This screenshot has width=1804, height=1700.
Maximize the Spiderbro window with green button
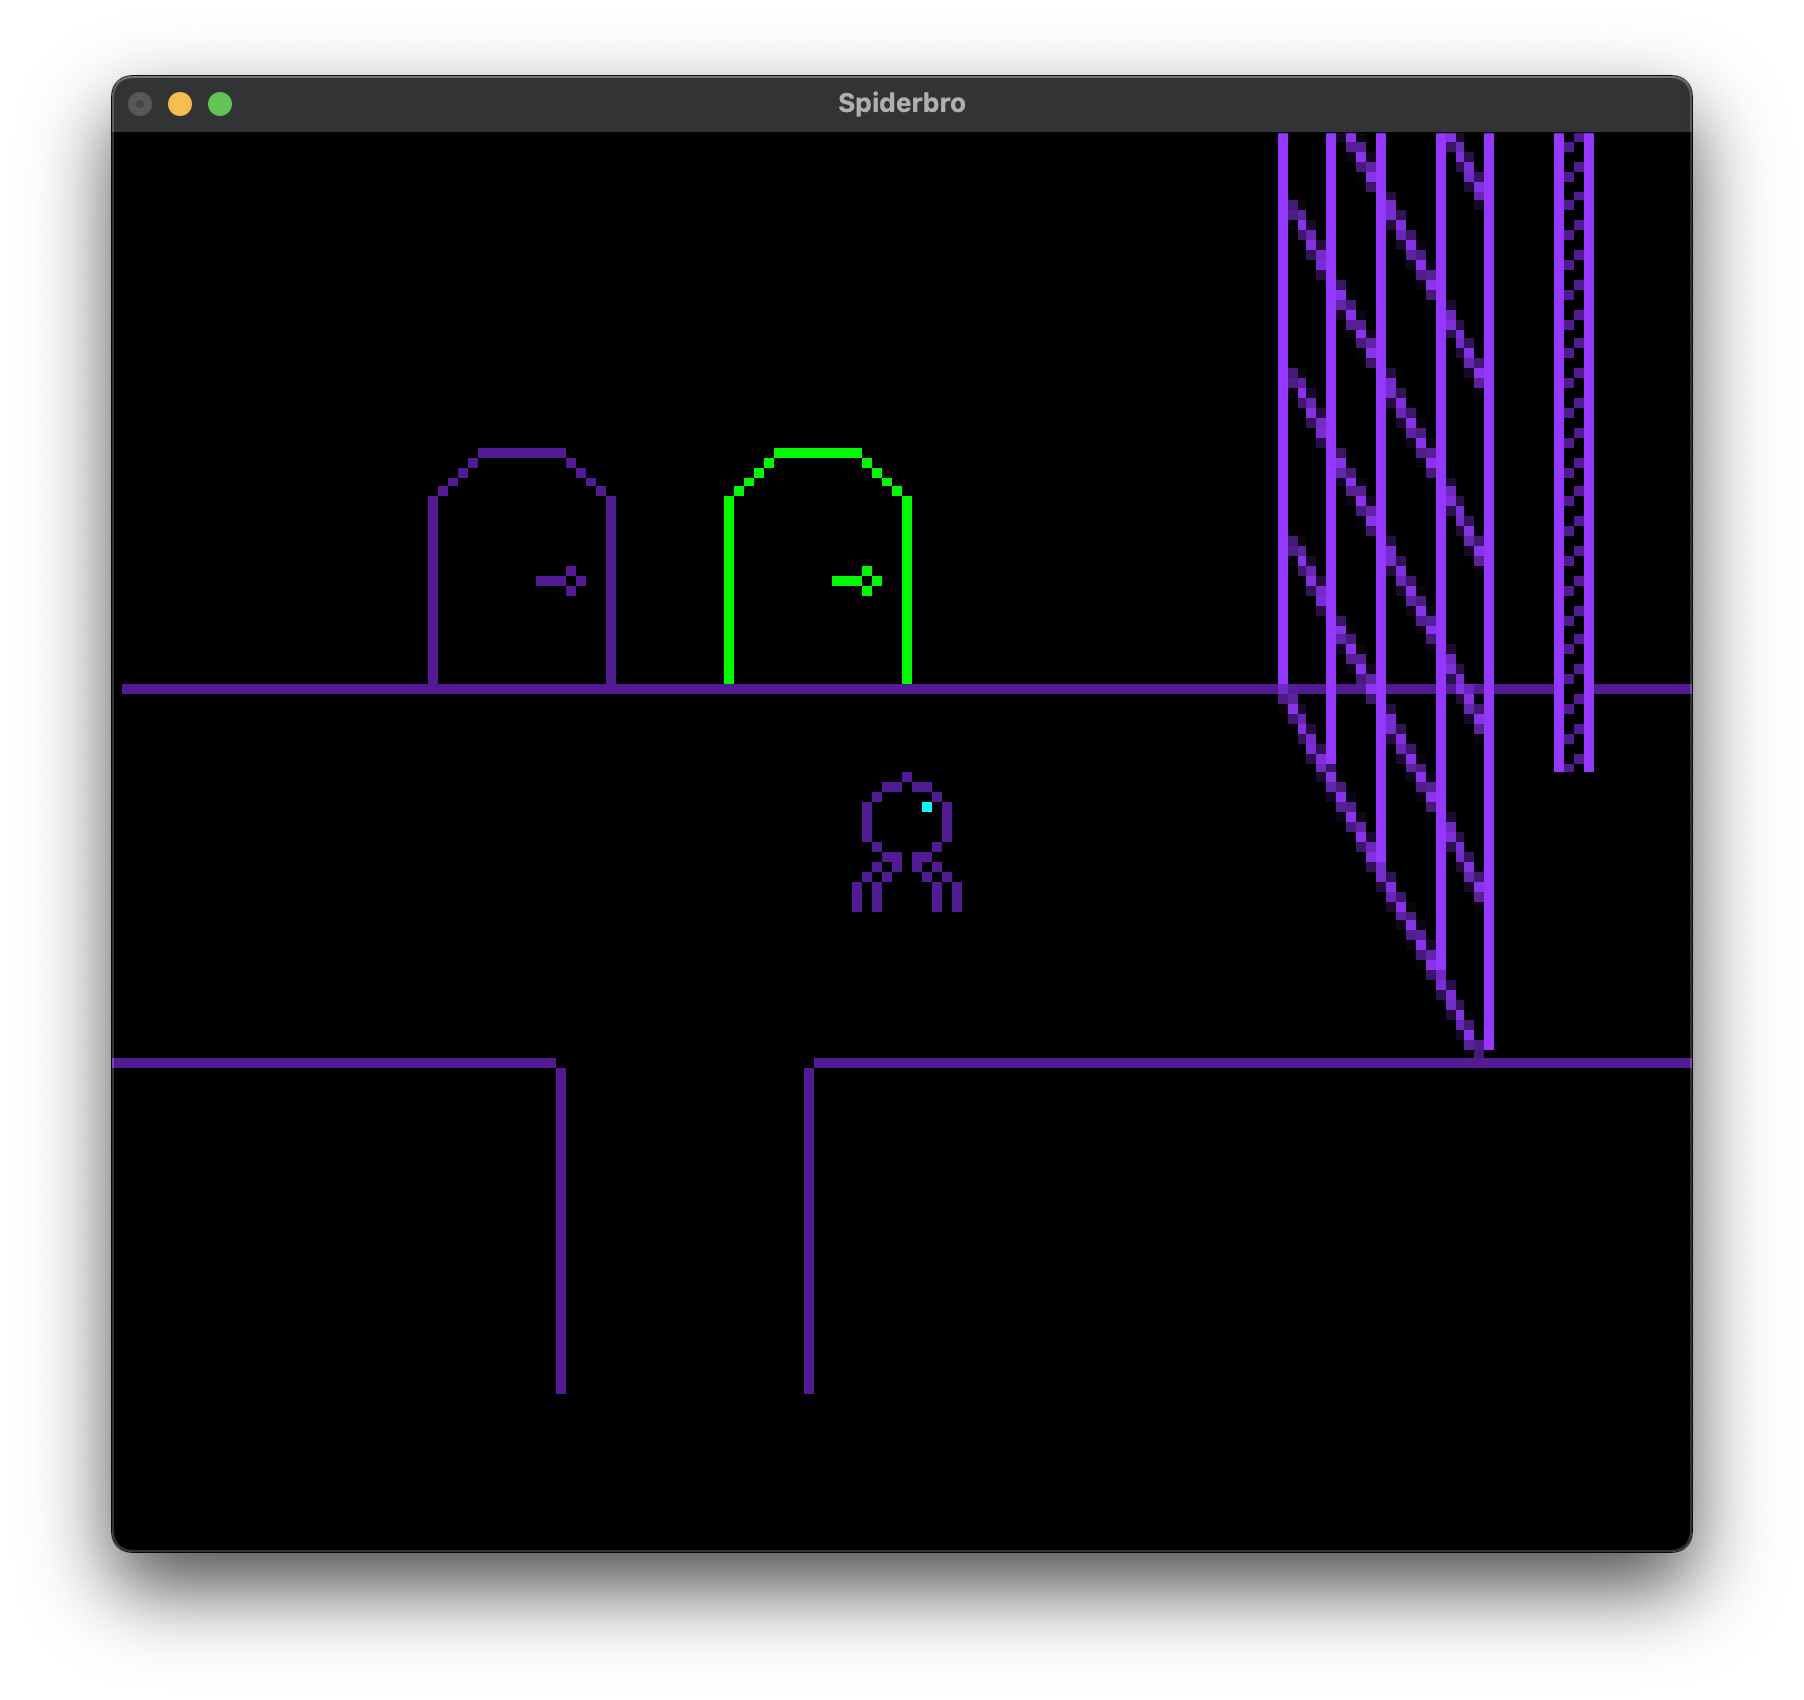pos(220,104)
